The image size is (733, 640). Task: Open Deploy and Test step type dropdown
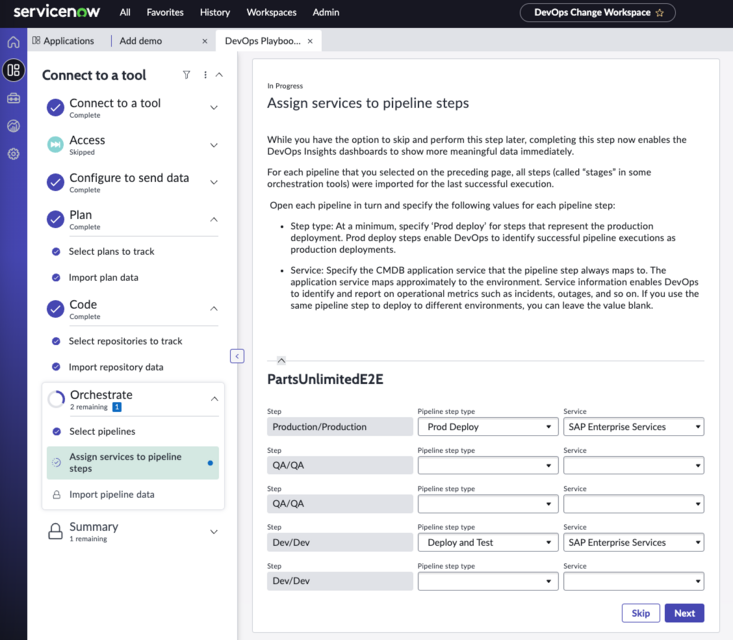[488, 543]
